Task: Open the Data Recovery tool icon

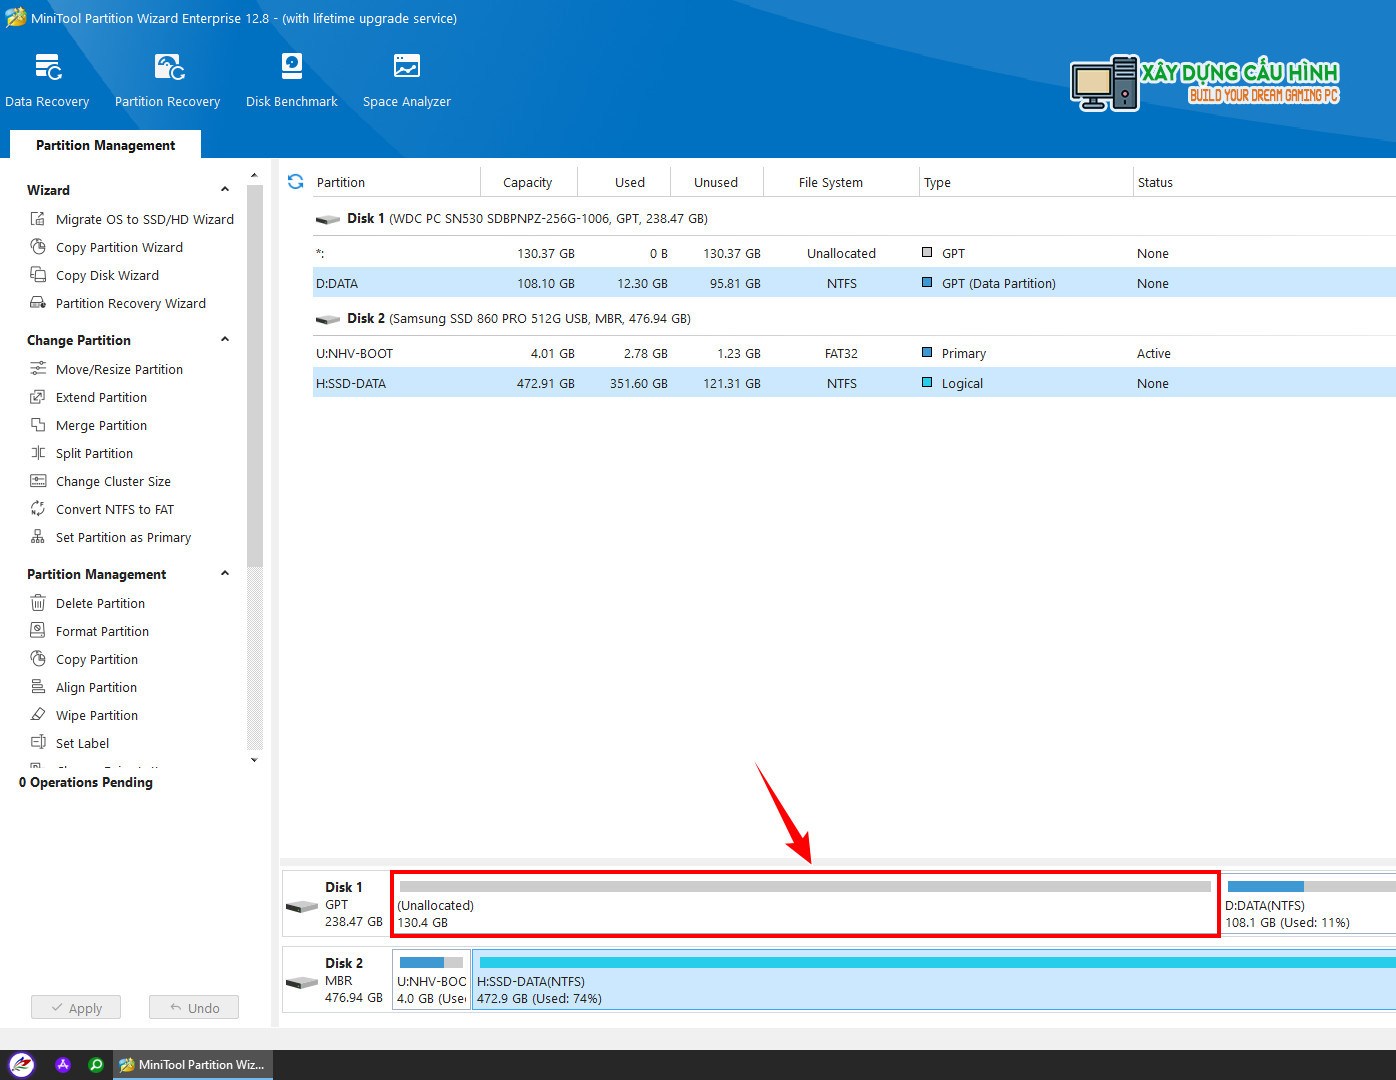Action: pos(48,67)
